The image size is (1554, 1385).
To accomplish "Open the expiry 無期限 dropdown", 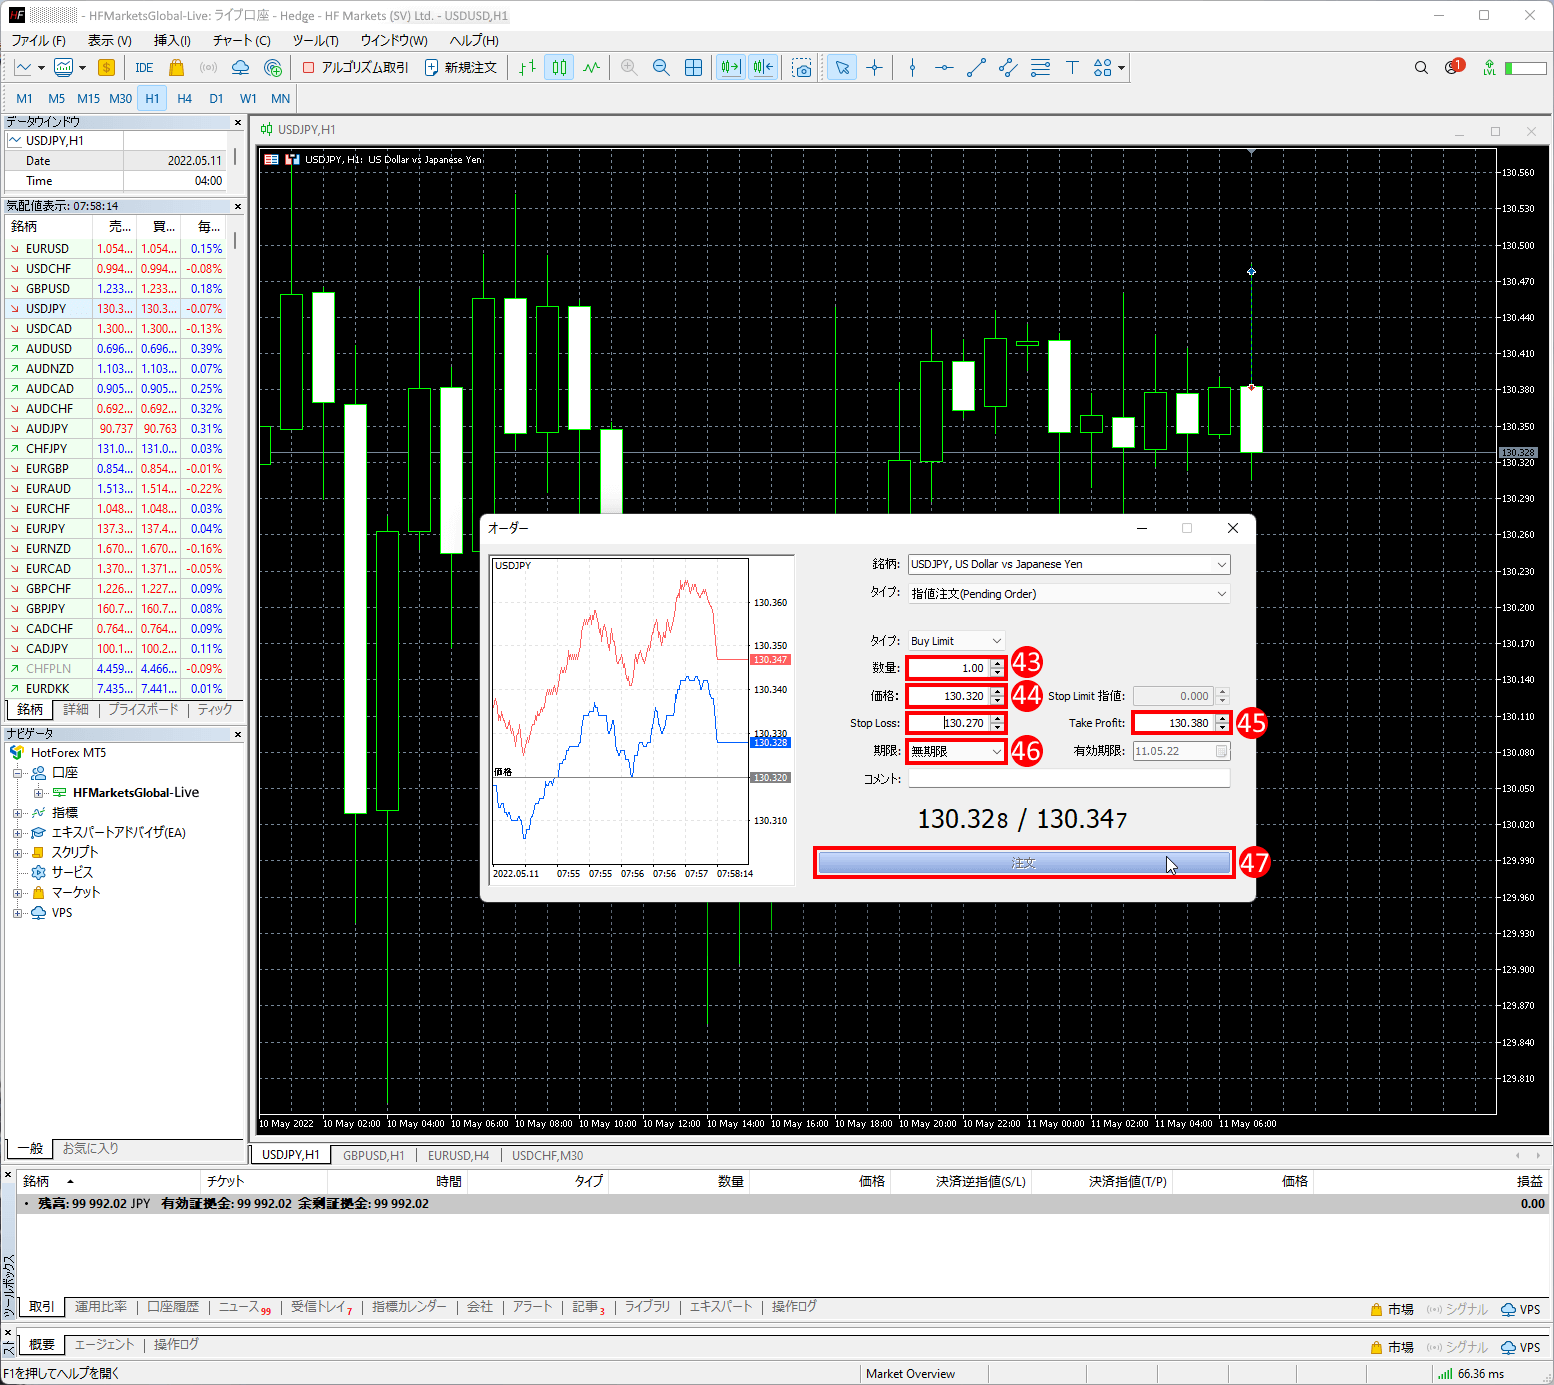I will click(956, 751).
